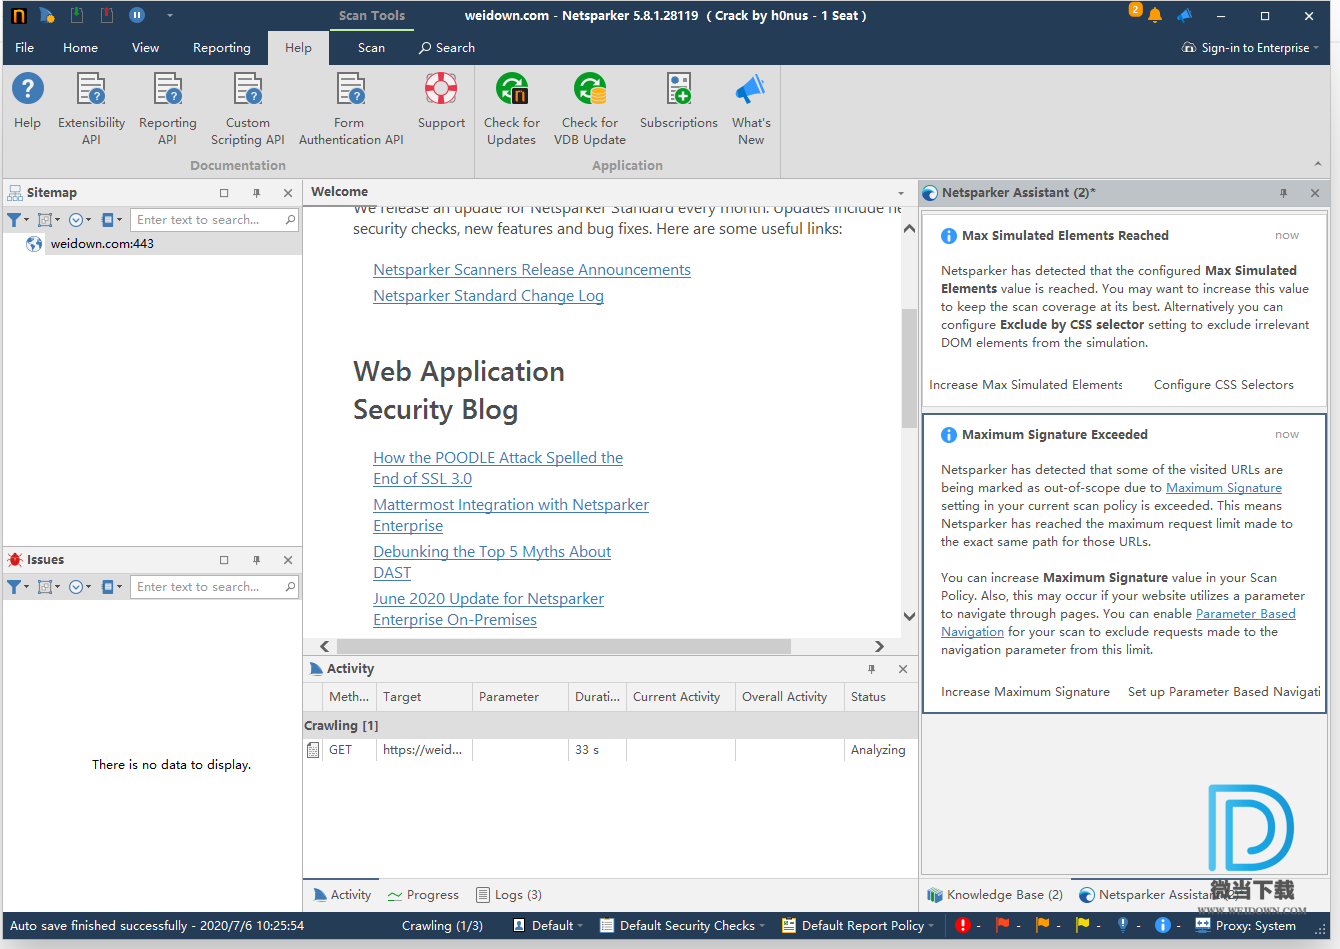Image resolution: width=1340 pixels, height=949 pixels.
Task: Switch to the Logs (3) tab
Action: (509, 895)
